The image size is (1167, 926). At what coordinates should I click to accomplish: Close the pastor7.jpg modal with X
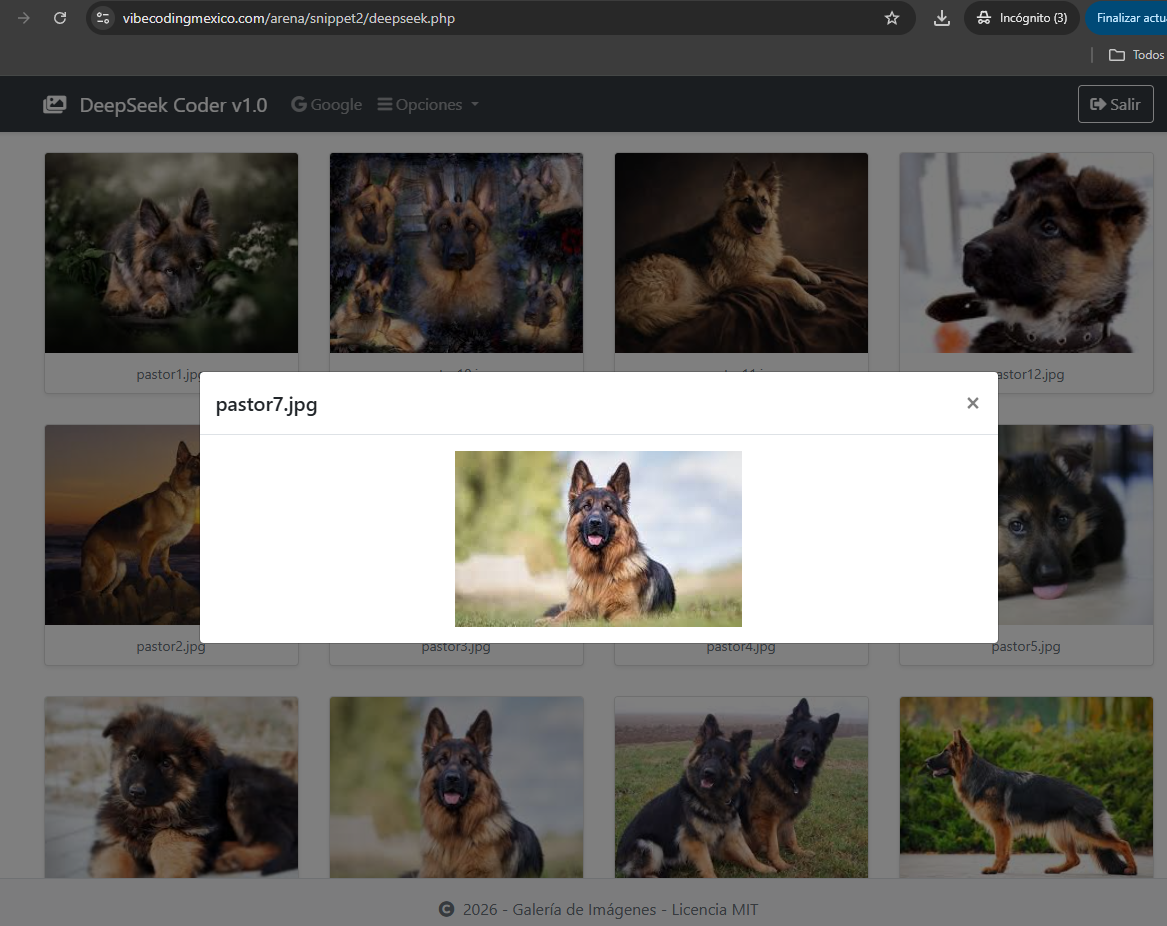tap(972, 403)
